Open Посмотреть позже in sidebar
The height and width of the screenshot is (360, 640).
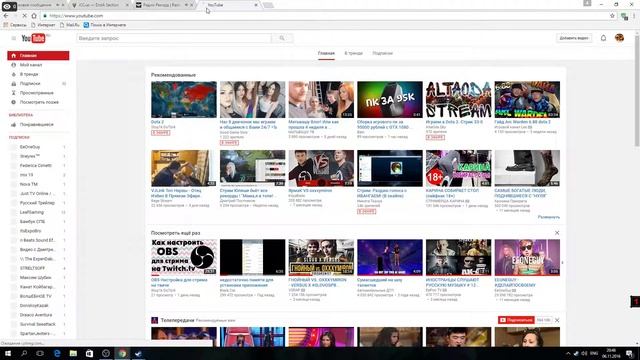pos(38,102)
